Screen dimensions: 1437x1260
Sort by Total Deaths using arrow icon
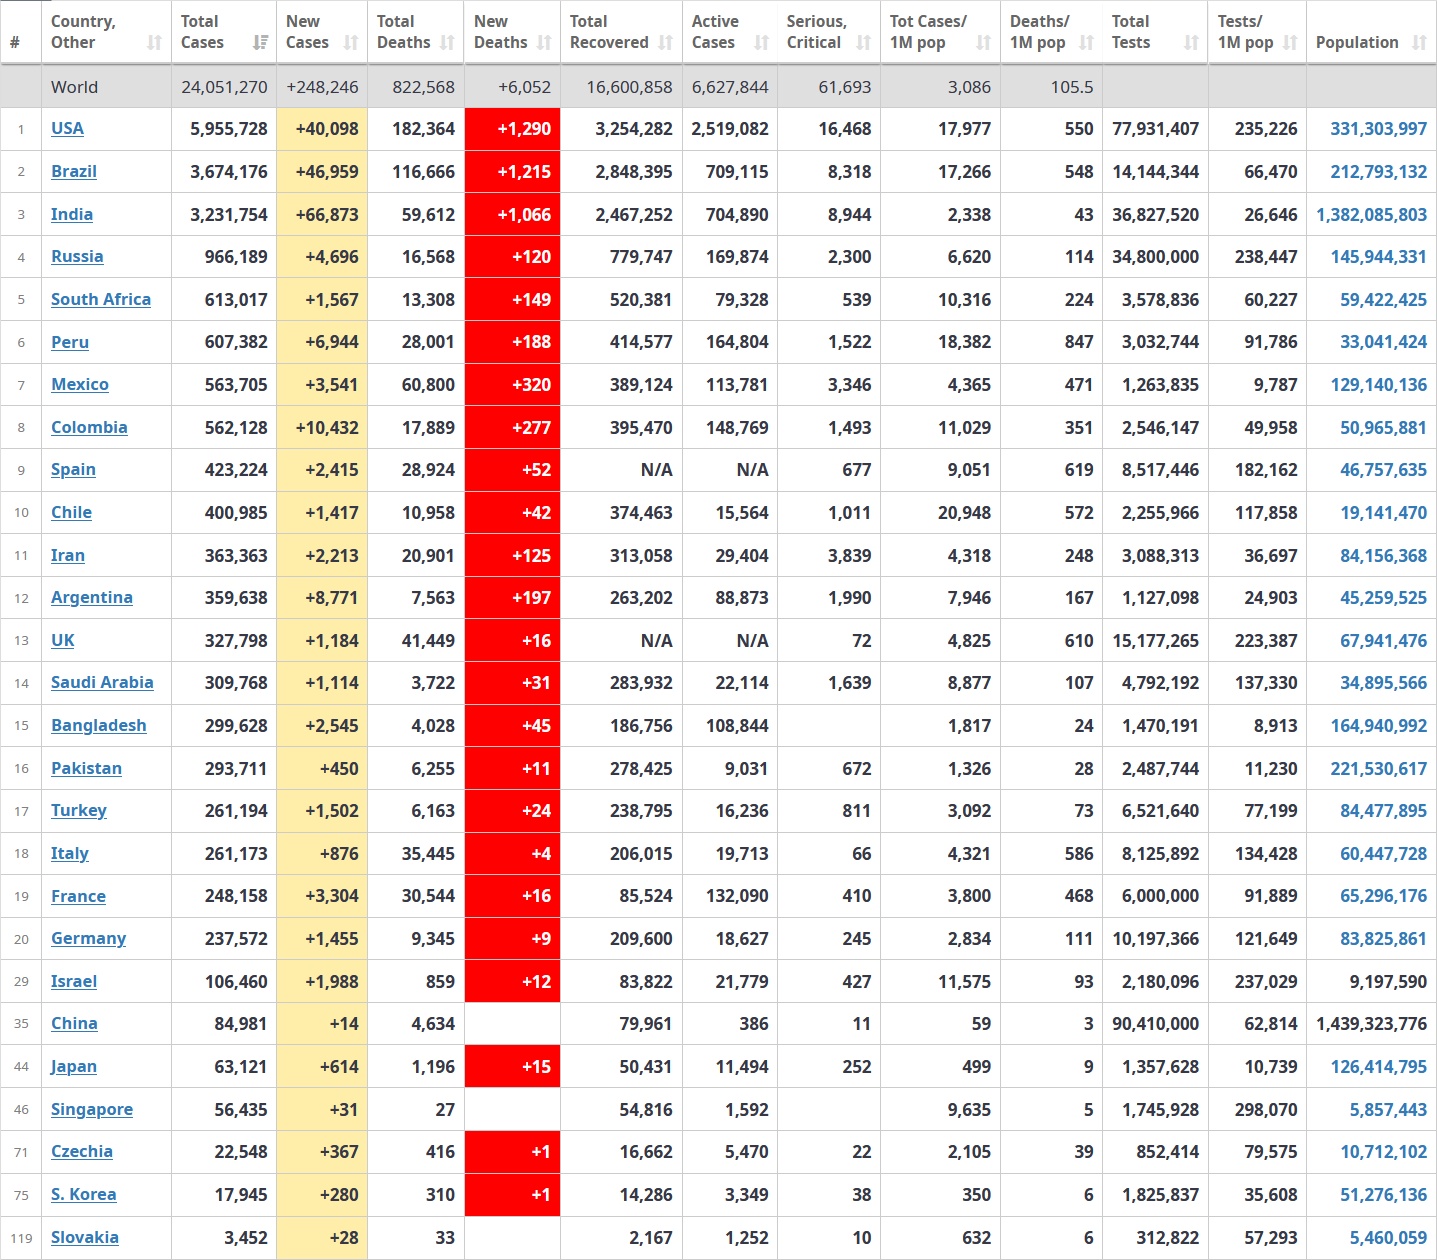(447, 43)
